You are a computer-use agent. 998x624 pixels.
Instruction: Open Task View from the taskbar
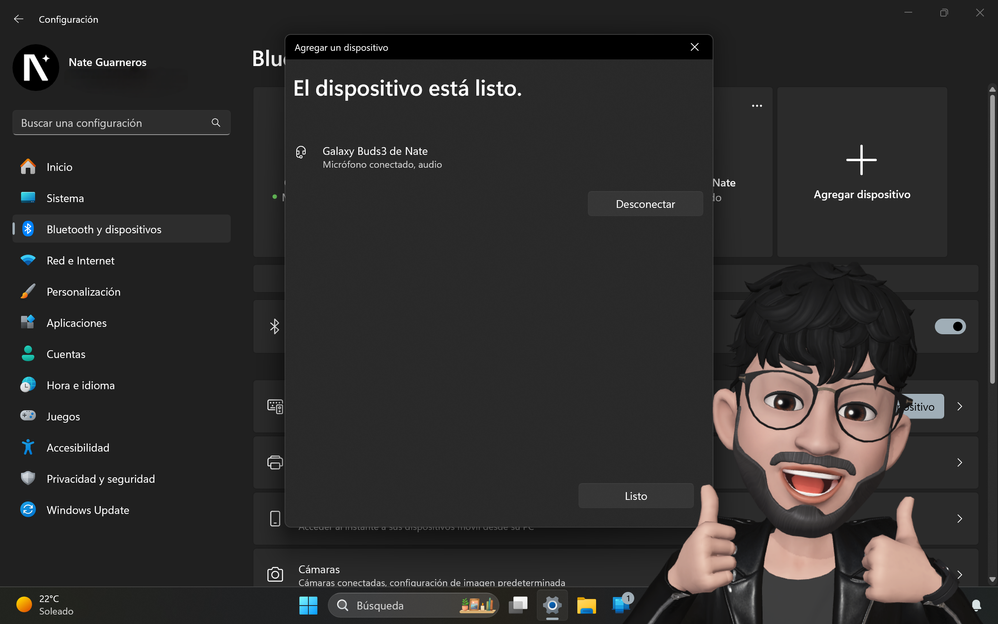pyautogui.click(x=518, y=605)
